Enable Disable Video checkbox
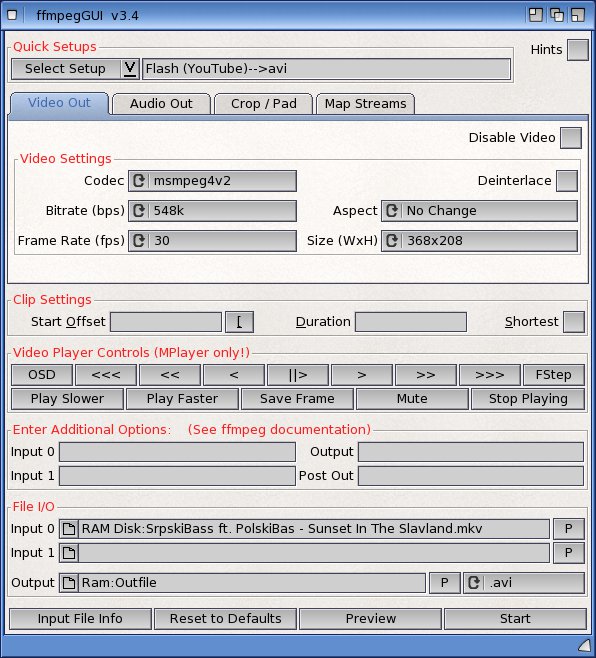Viewport: 596px width, 658px height. click(x=571, y=138)
